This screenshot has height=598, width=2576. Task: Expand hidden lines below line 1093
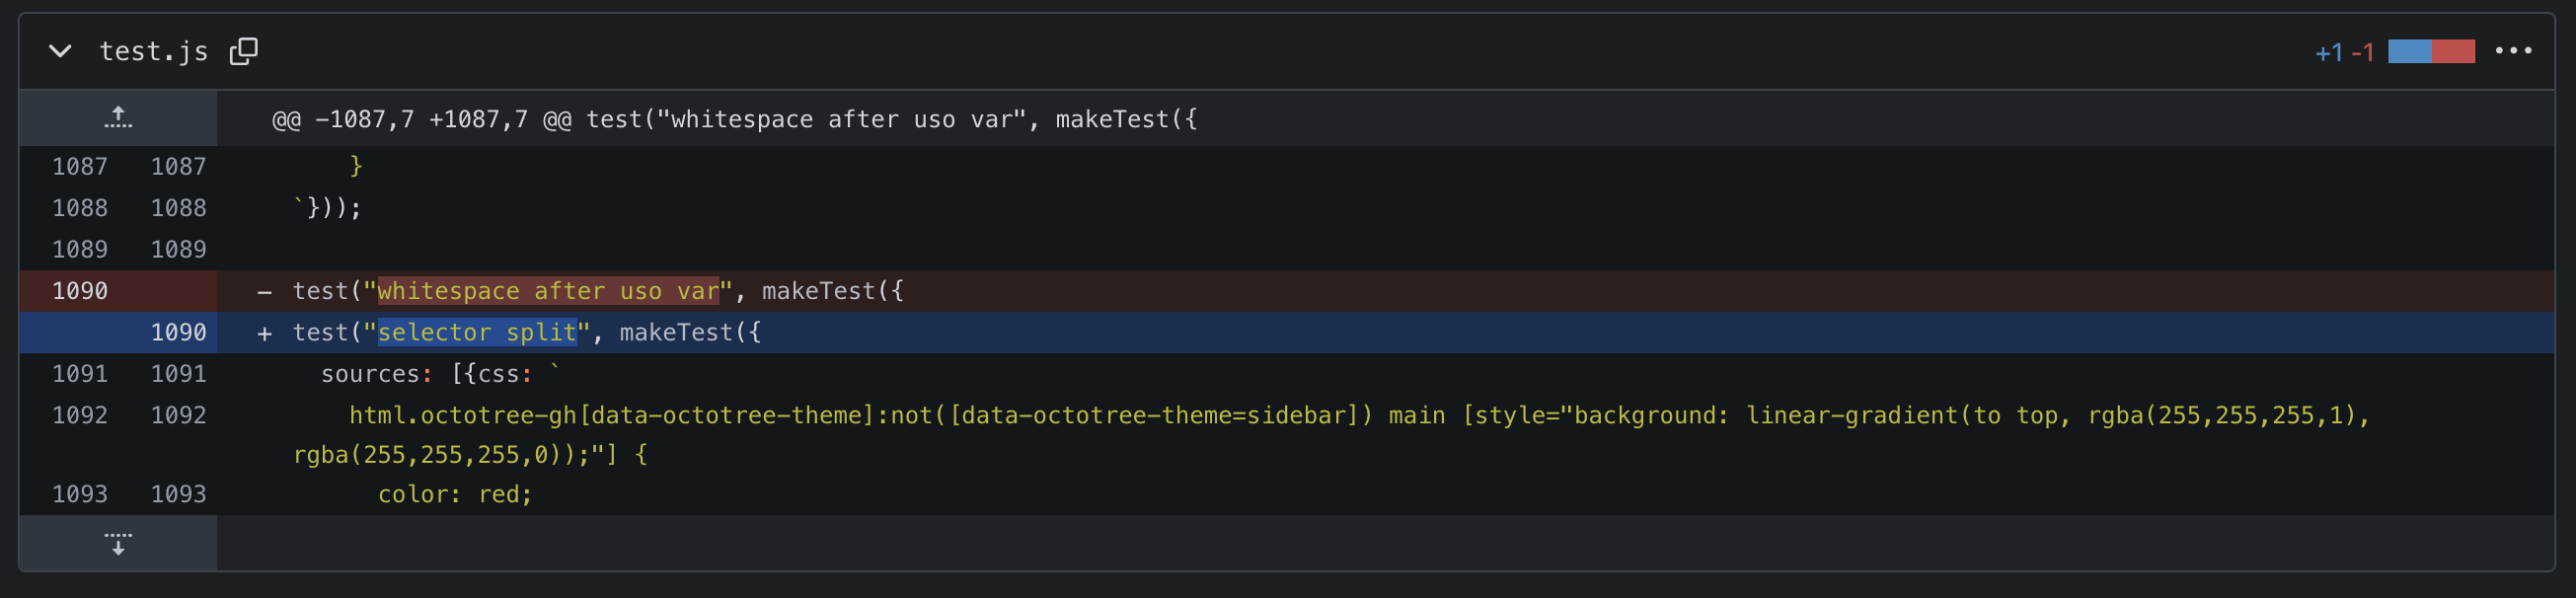(x=118, y=543)
